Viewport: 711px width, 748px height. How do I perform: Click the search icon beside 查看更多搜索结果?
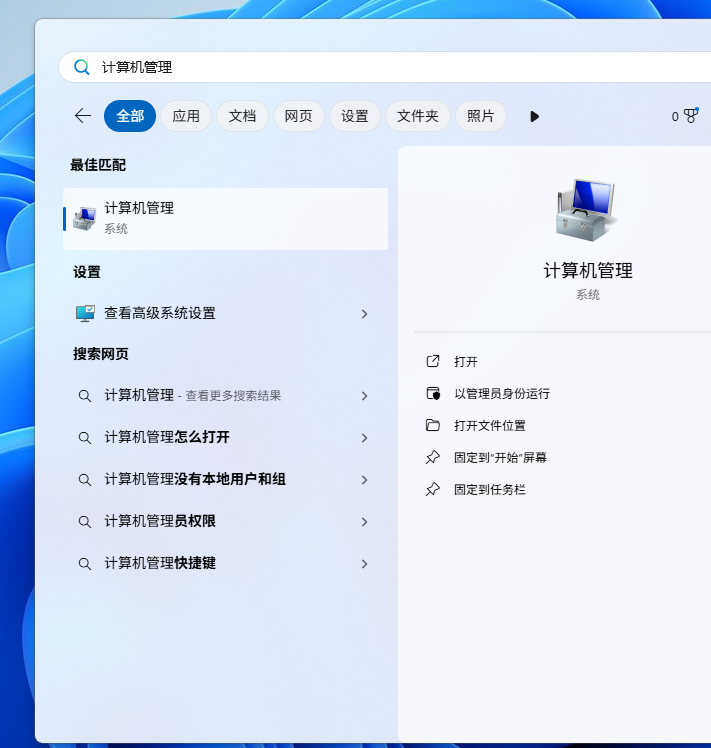point(84,395)
